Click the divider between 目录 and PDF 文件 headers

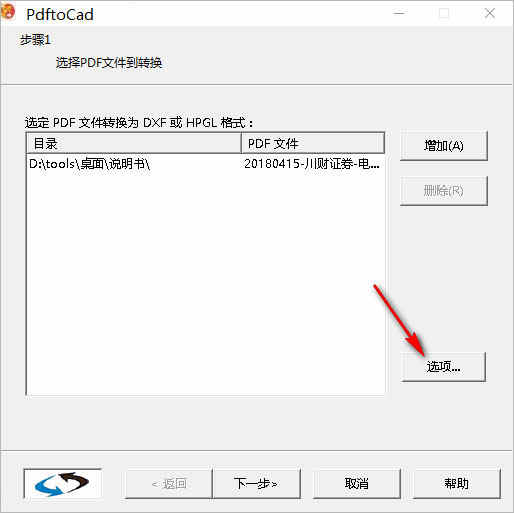(241, 144)
